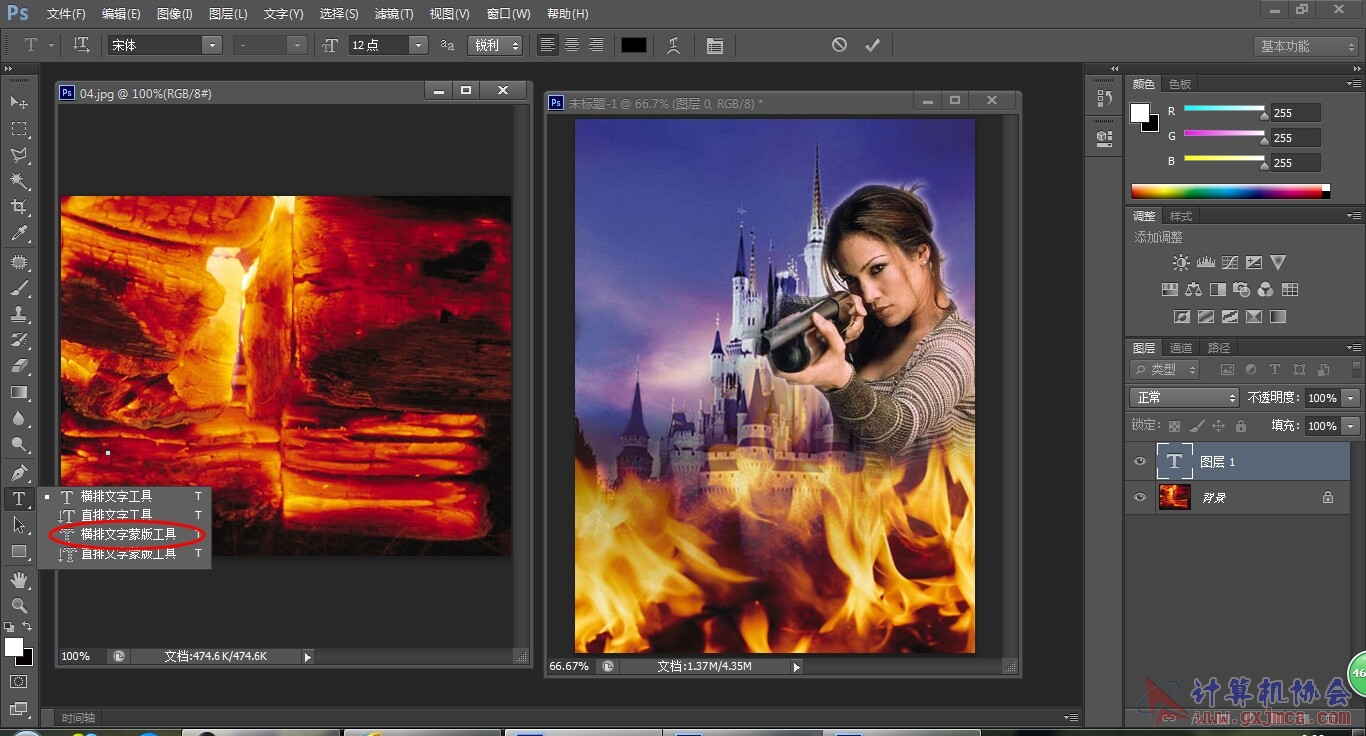Select the Zoom tool in toolbox
1366x736 pixels.
point(19,605)
